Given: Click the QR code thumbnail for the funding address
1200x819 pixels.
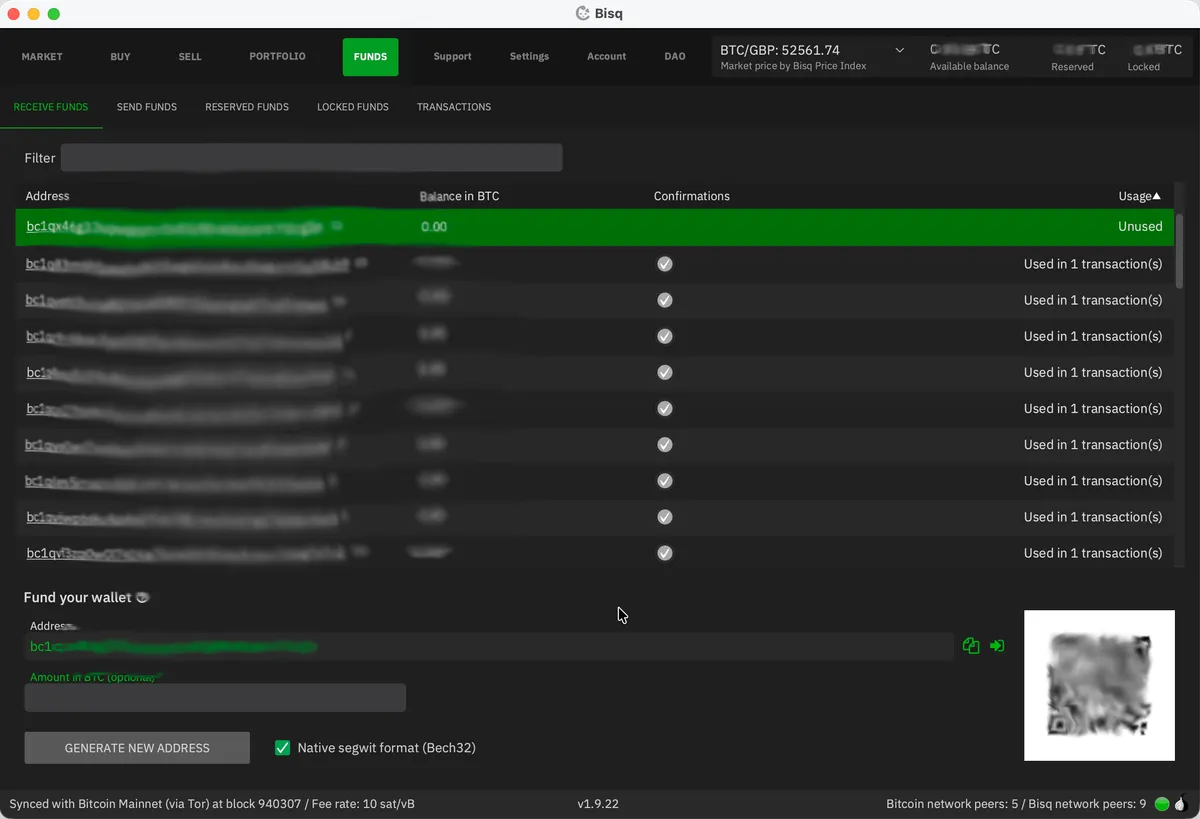Looking at the screenshot, I should (x=1098, y=685).
